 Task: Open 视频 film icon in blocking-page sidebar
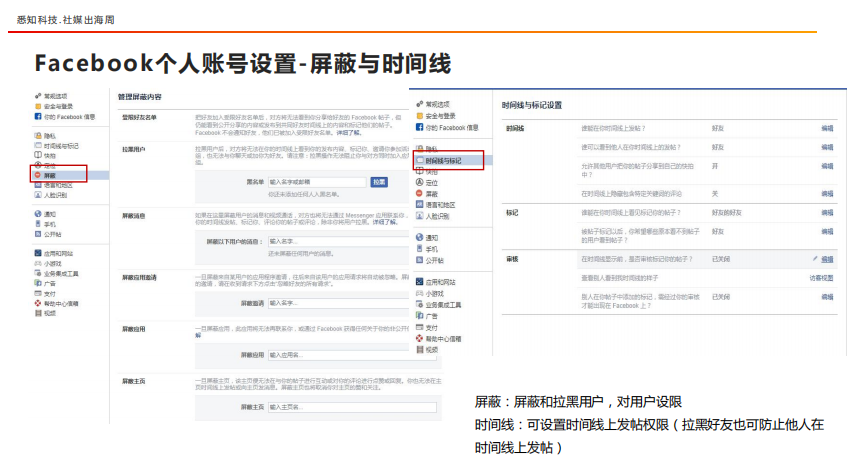38,313
